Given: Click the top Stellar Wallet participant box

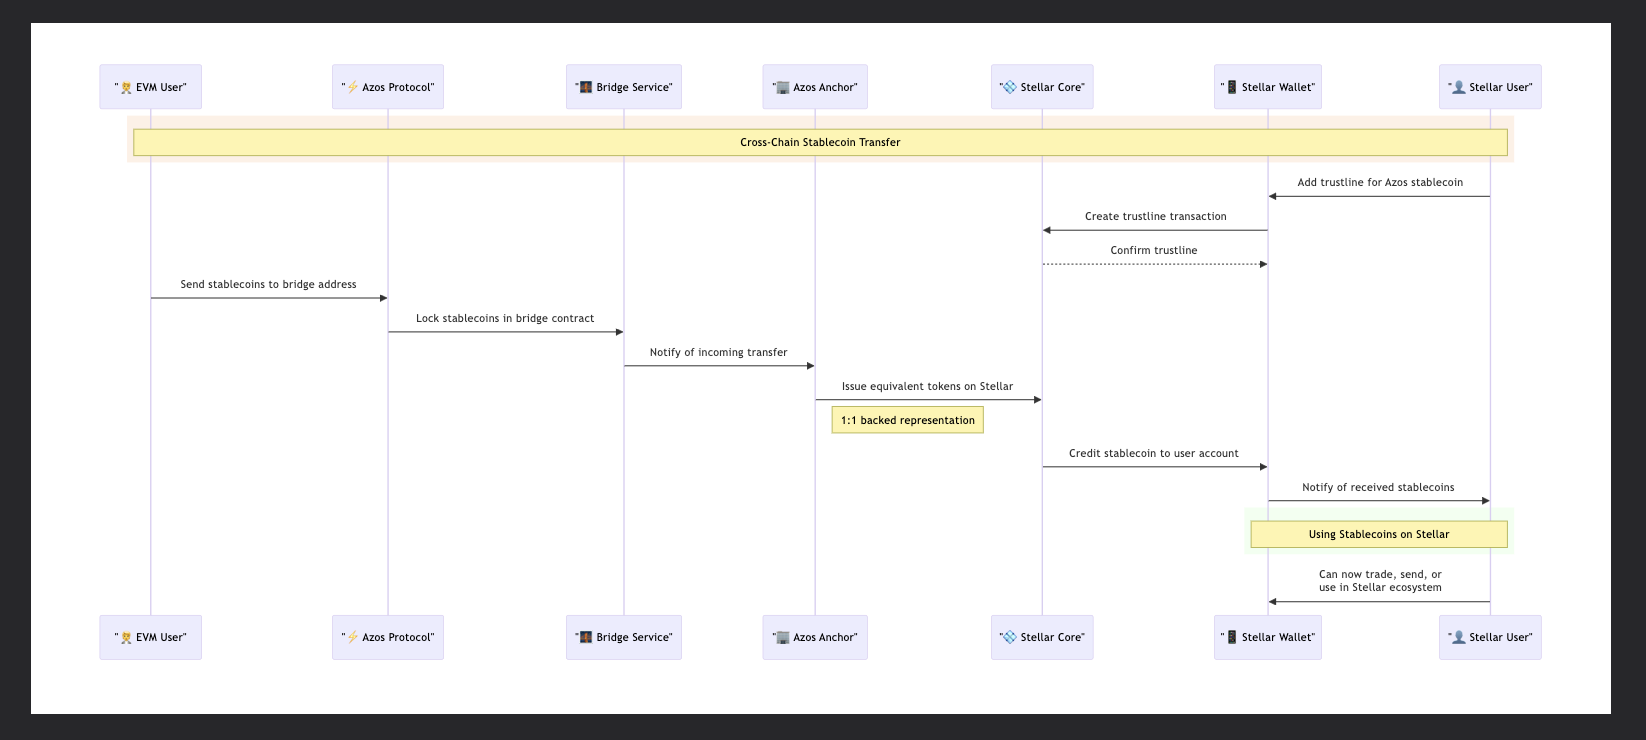Looking at the screenshot, I should pos(1268,87).
